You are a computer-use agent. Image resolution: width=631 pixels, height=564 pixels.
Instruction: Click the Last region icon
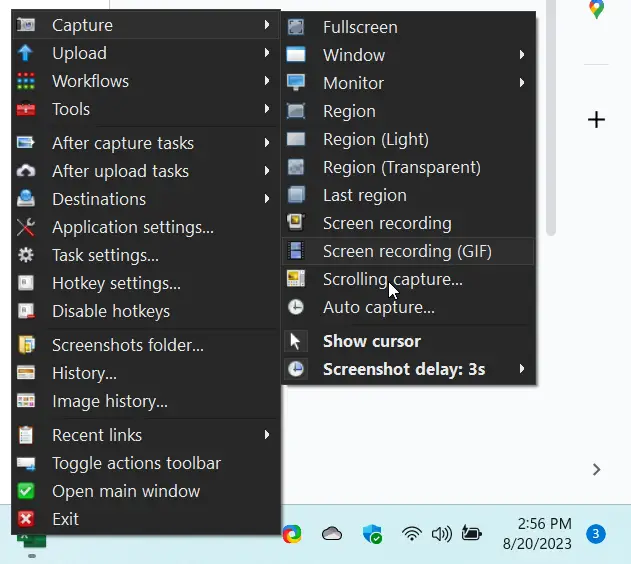296,195
